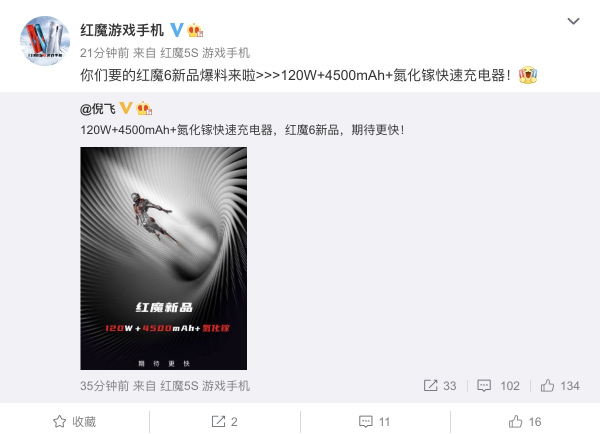Open the 红魔5S 游戏手机 source link under account name
Screen dimensions: 600x434
click(x=205, y=53)
